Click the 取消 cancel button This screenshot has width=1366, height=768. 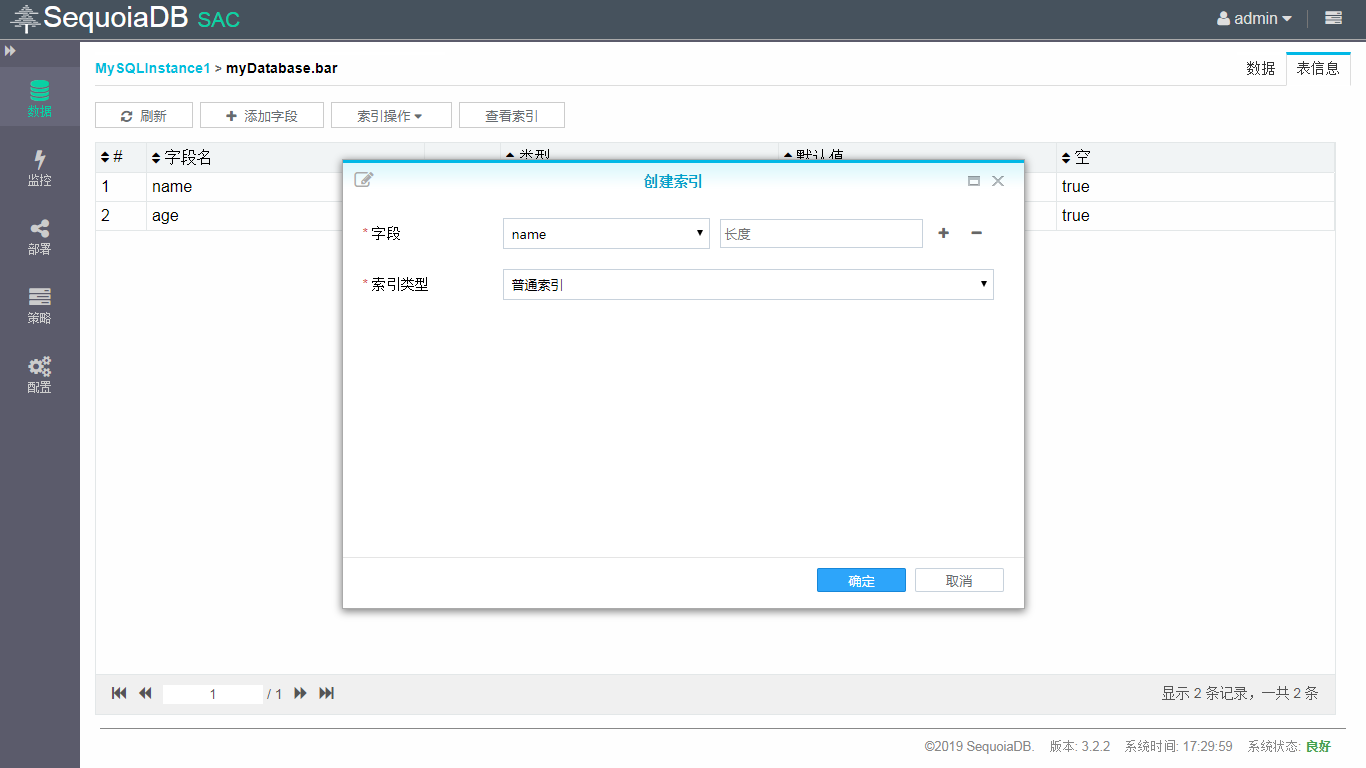point(959,581)
